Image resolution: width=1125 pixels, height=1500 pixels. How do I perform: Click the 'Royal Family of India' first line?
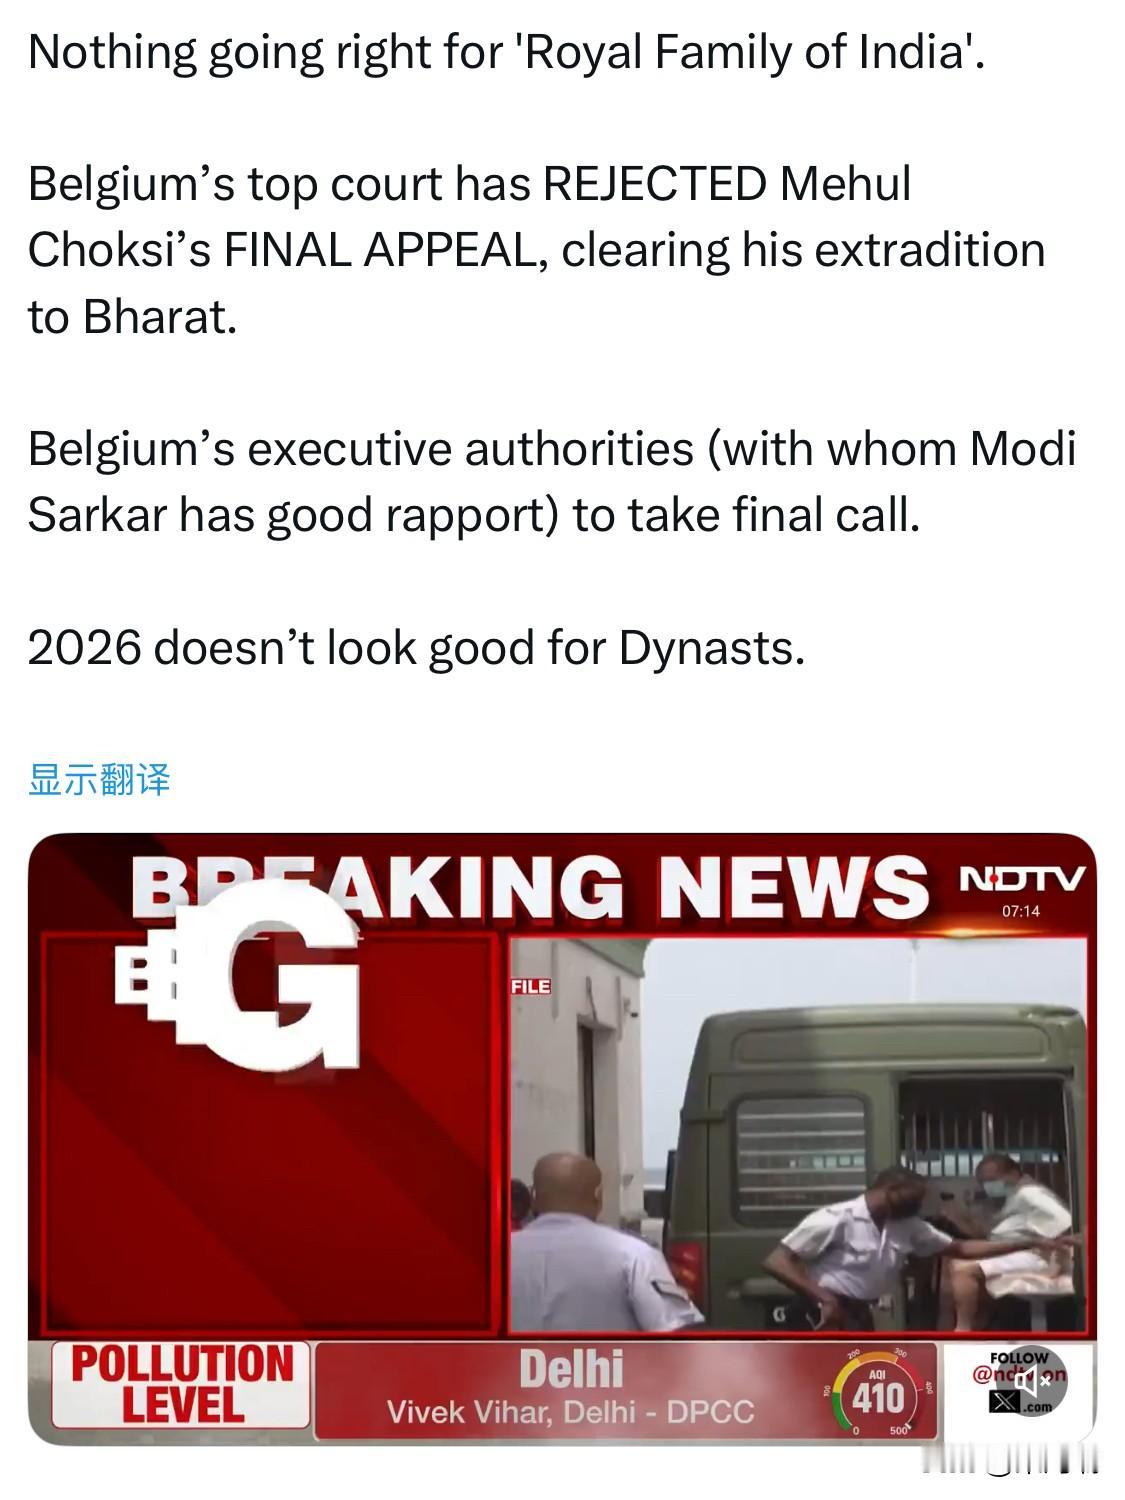tap(506, 52)
